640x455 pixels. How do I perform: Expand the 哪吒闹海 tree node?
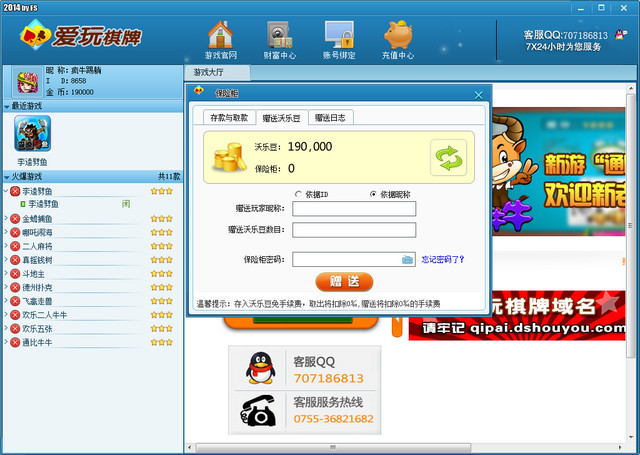[6, 232]
